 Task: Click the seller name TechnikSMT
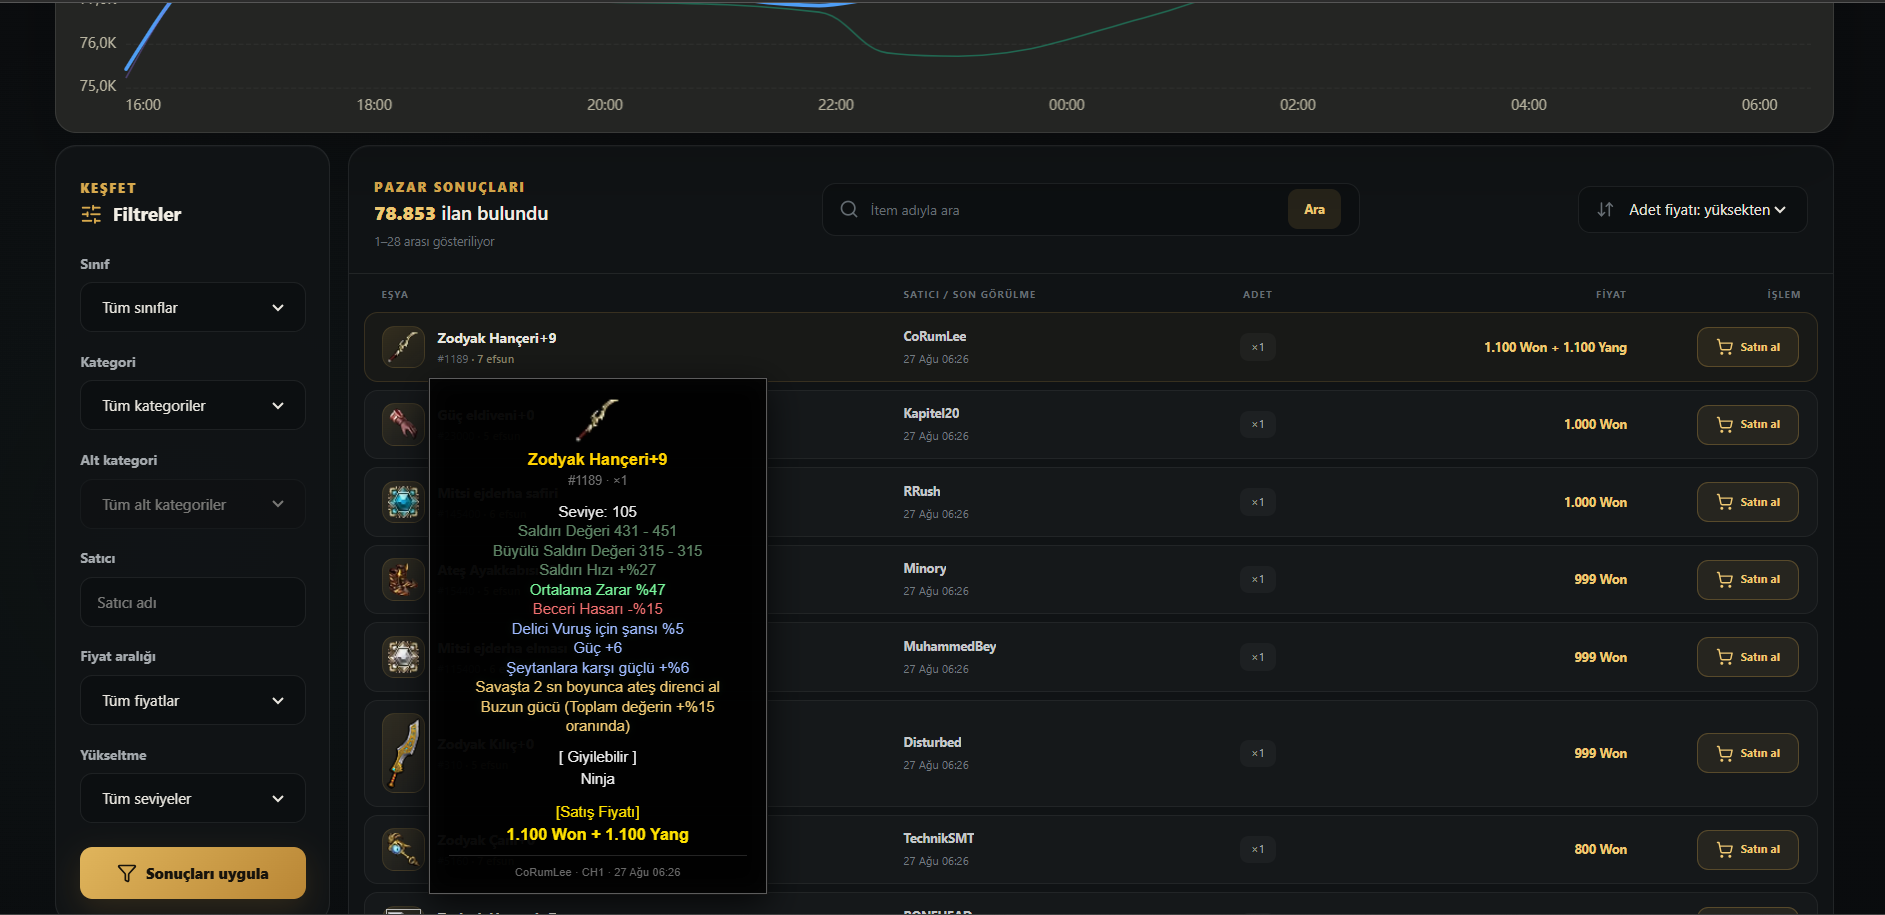pos(939,839)
